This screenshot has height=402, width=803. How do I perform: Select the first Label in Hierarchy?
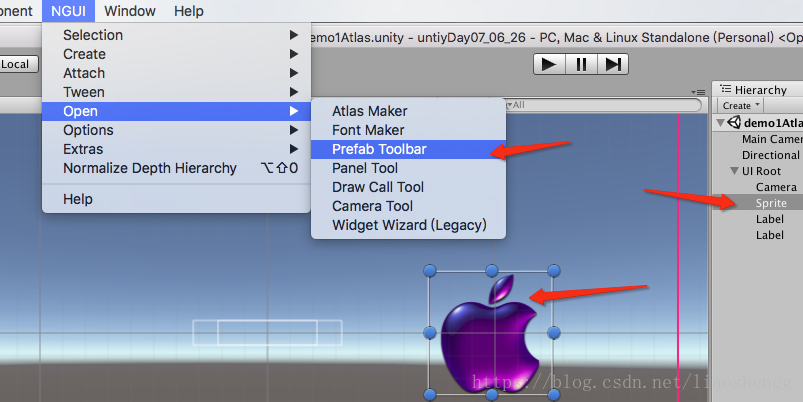point(770,219)
